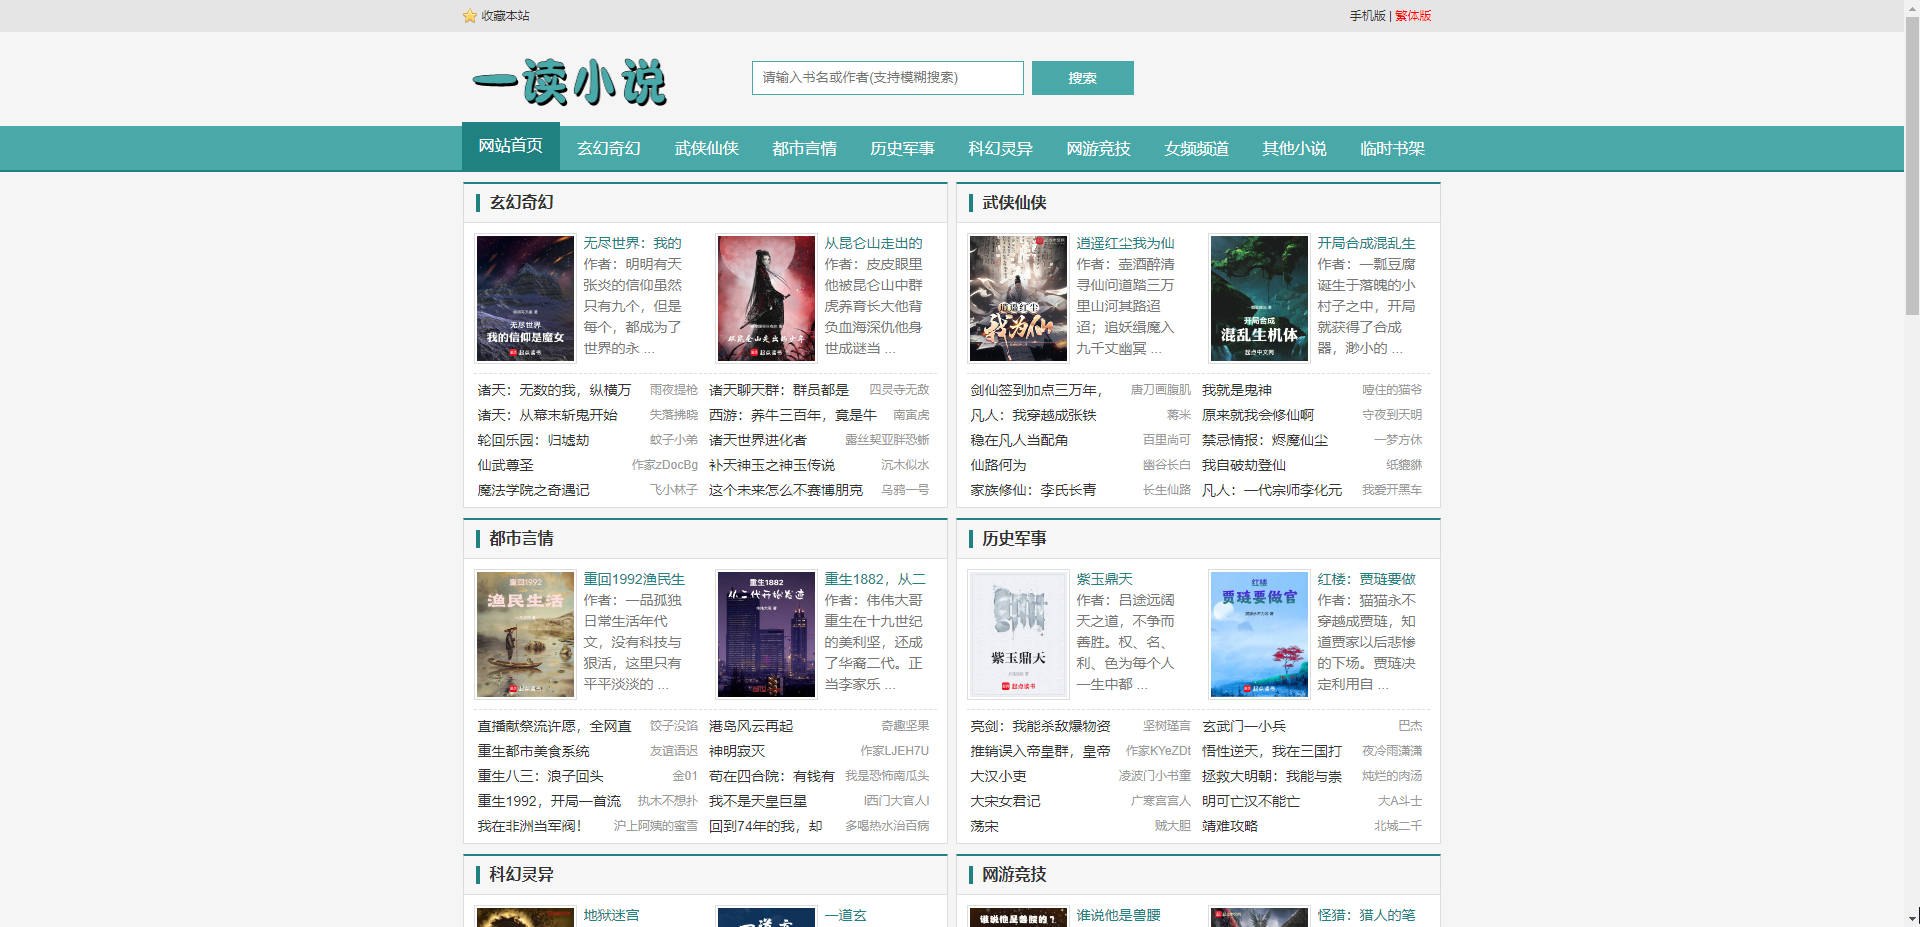The width and height of the screenshot is (1920, 927).
Task: Open the novel link 仙武尊圣
Action: [506, 465]
